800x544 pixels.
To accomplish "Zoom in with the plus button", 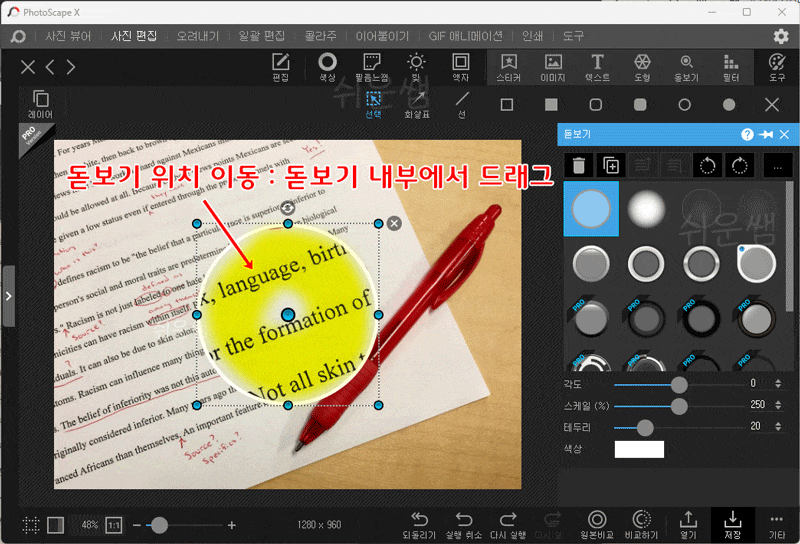I will [x=232, y=525].
